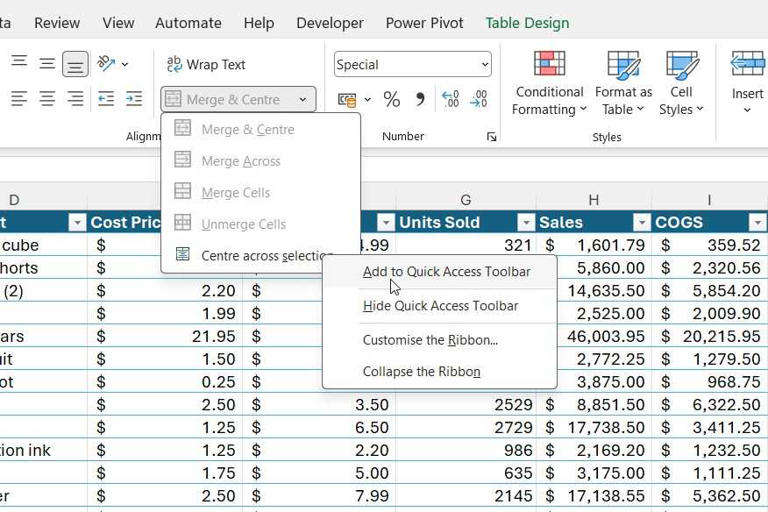
Task: Open the text orientation options
Action: (x=106, y=64)
